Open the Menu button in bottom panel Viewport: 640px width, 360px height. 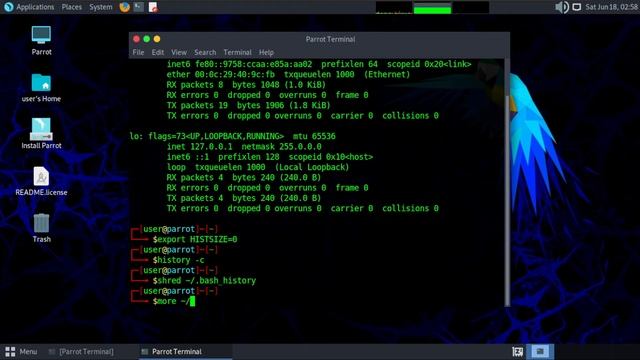21,351
